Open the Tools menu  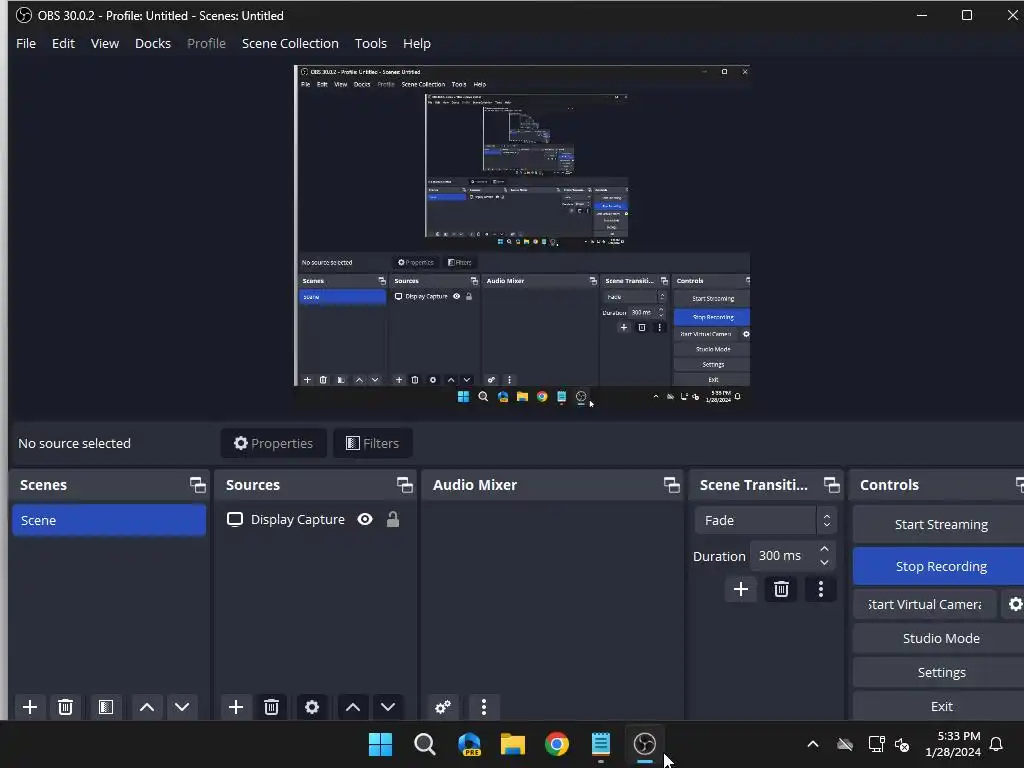point(370,44)
